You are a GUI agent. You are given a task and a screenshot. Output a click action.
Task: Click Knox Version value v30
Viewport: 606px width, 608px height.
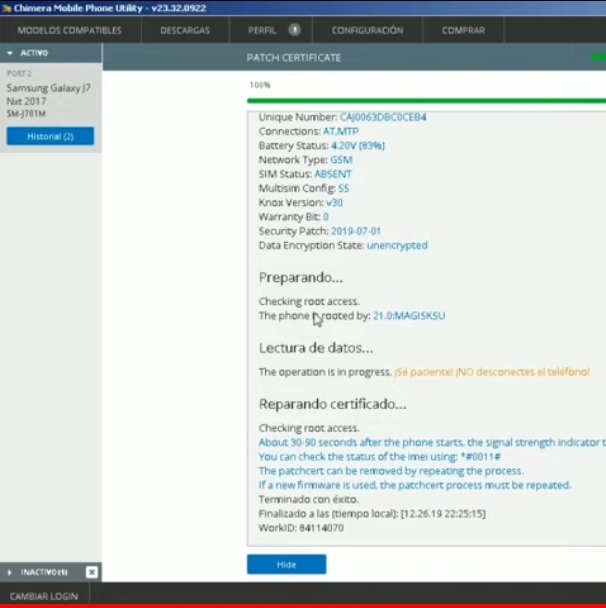[334, 203]
